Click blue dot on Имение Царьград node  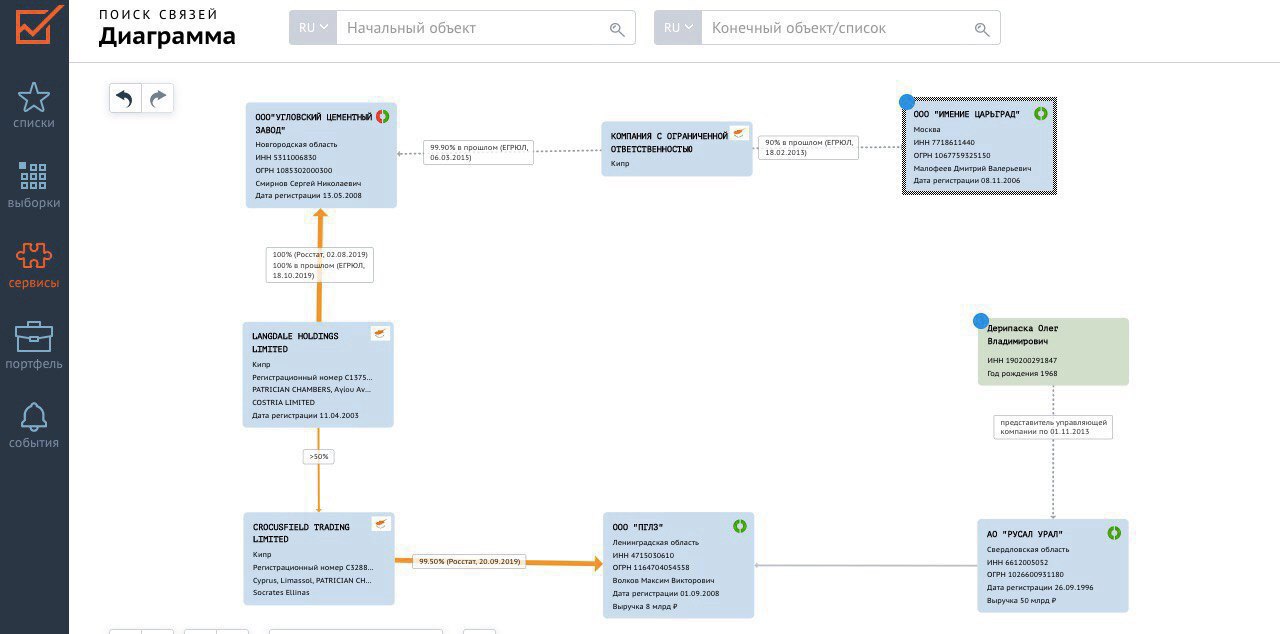pos(906,102)
